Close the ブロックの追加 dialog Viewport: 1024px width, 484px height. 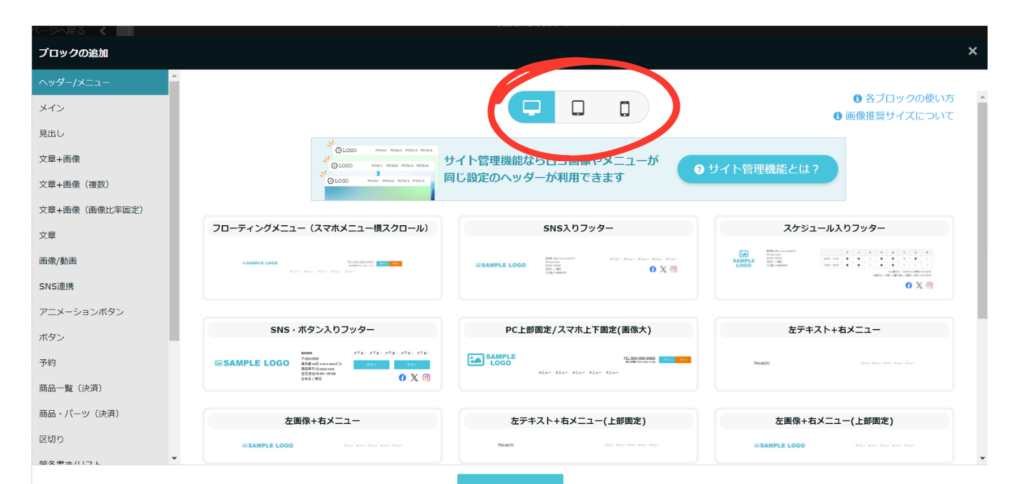[972, 51]
